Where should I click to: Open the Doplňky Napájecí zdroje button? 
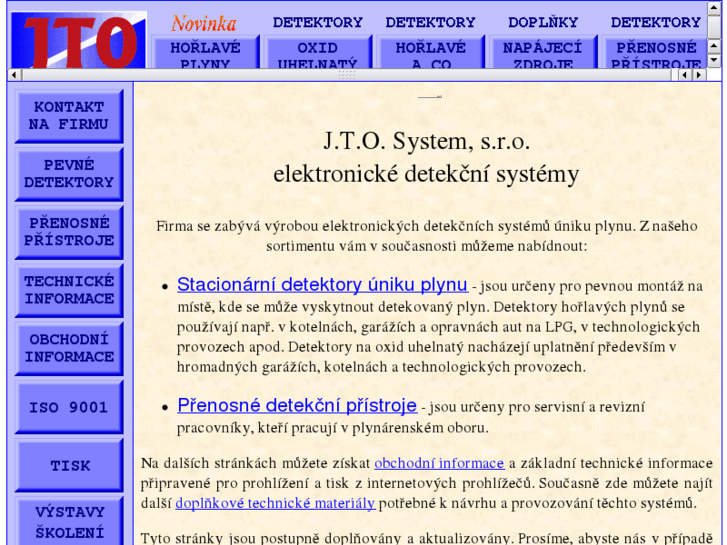543,53
